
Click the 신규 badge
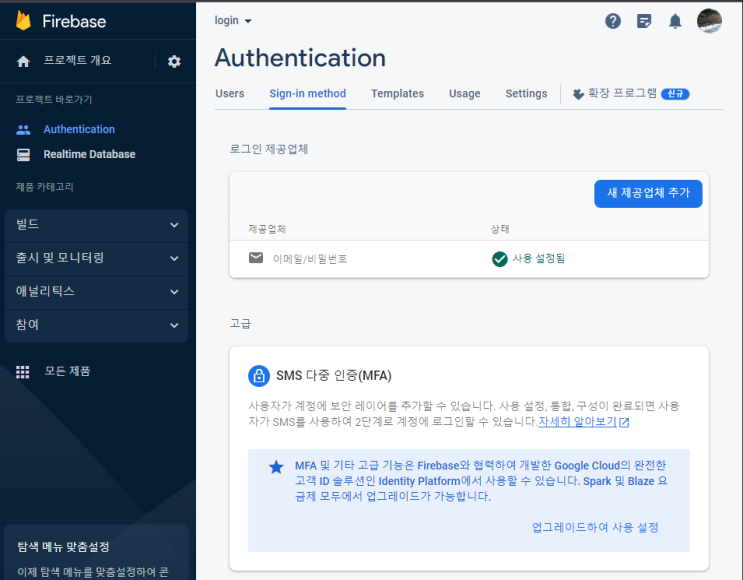[x=675, y=94]
